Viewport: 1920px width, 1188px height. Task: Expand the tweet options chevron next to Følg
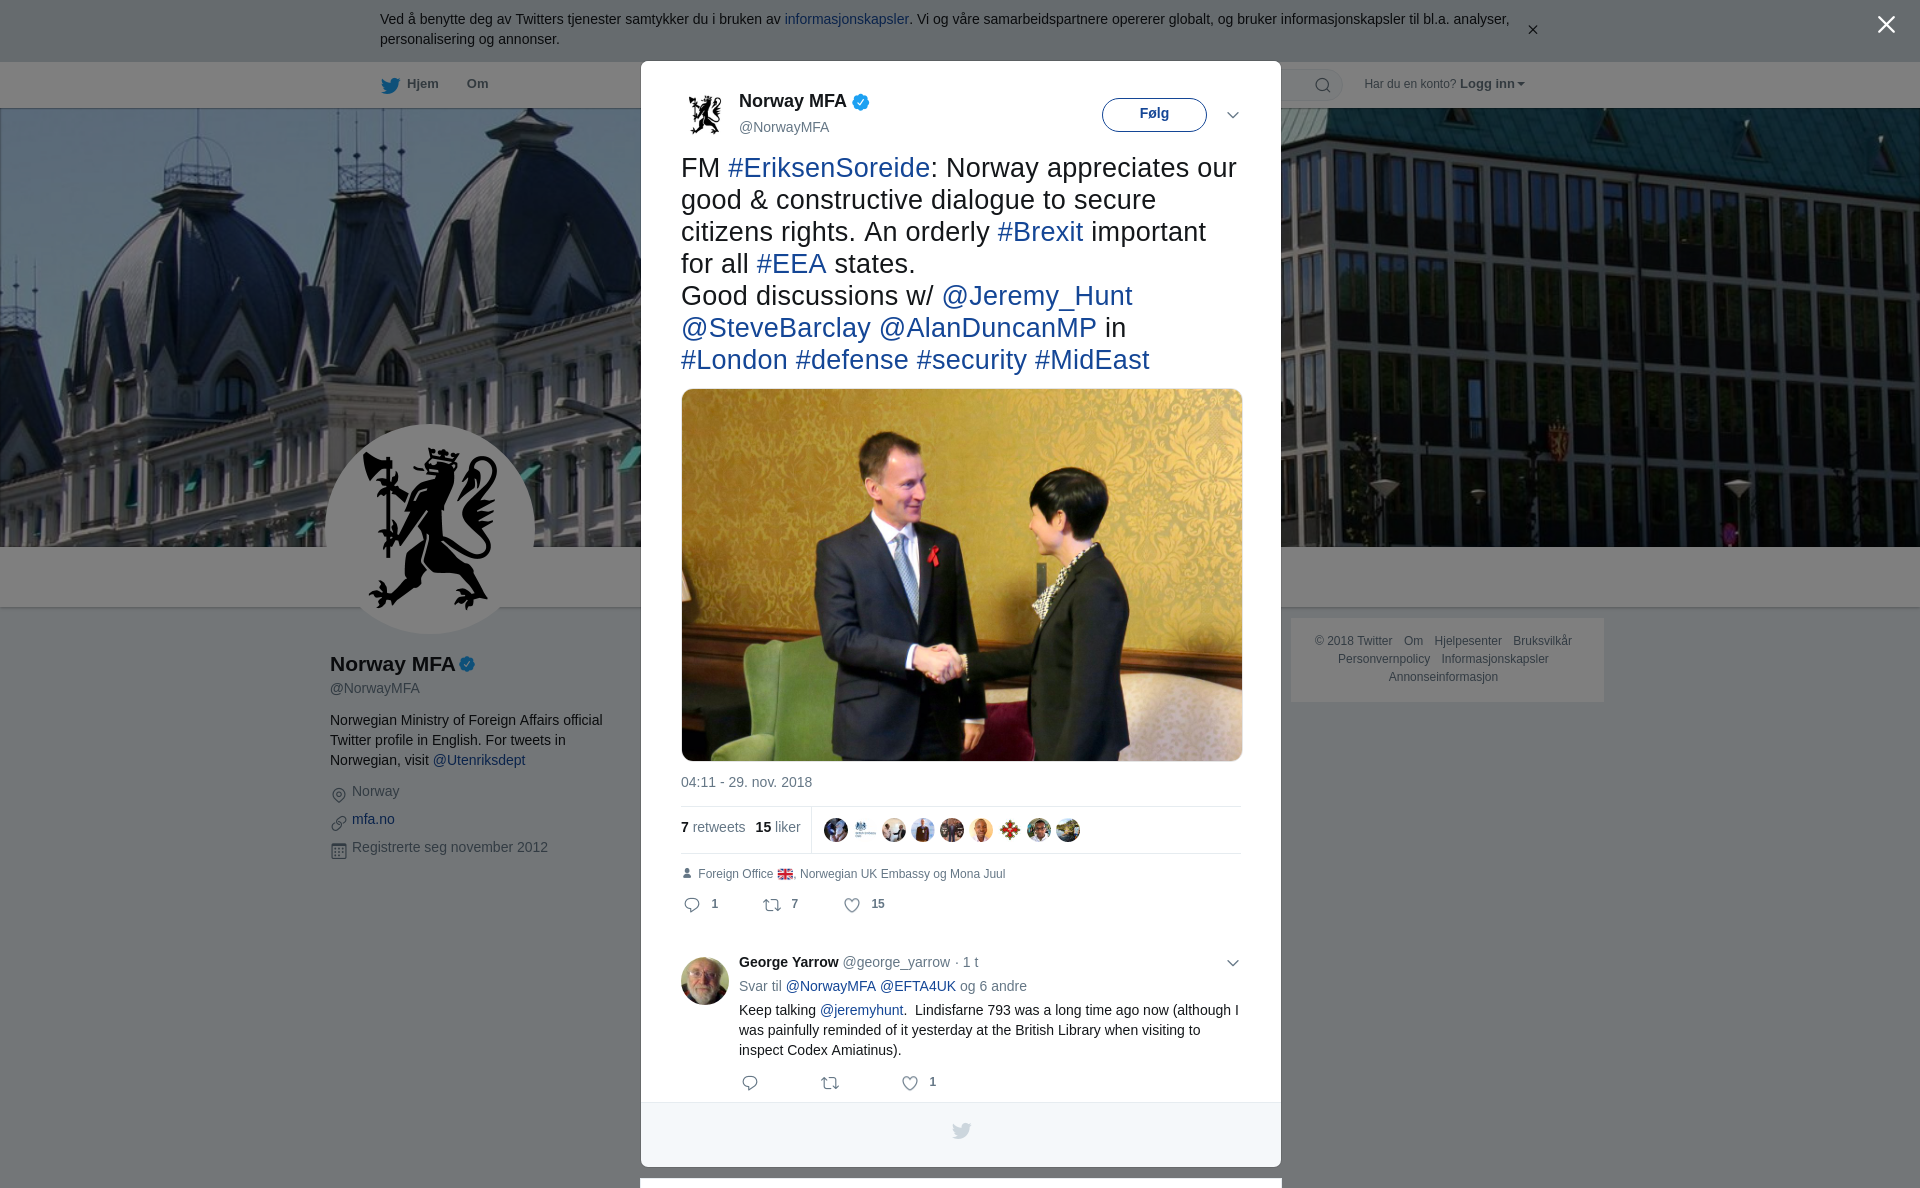tap(1233, 115)
